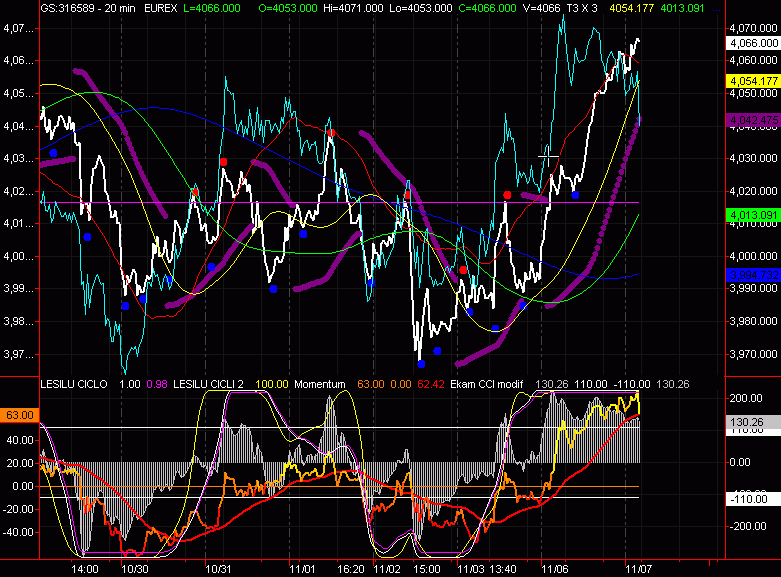Click the white crosshair cursor on chart
Image resolution: width=781 pixels, height=577 pixels.
(548, 157)
